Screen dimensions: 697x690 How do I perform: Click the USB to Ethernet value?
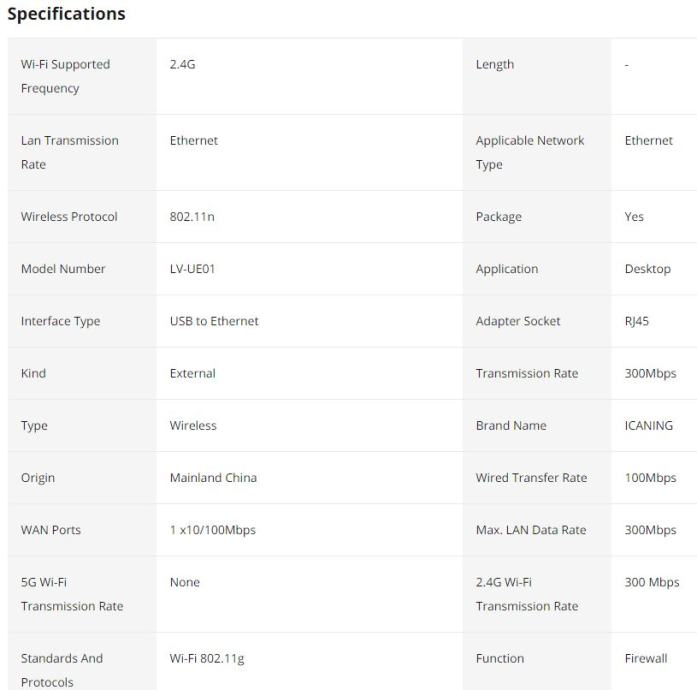click(214, 321)
